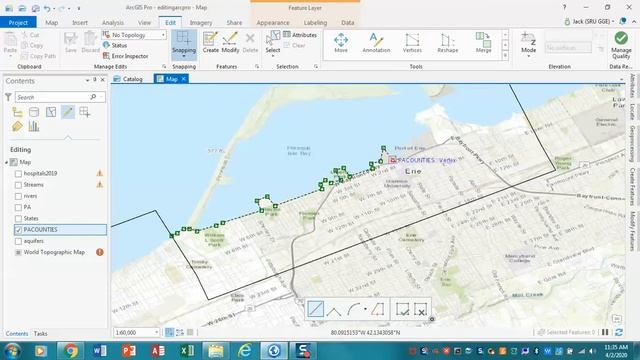The image size is (640, 360).
Task: Click Finish on the edit toolbar
Action: (x=402, y=309)
